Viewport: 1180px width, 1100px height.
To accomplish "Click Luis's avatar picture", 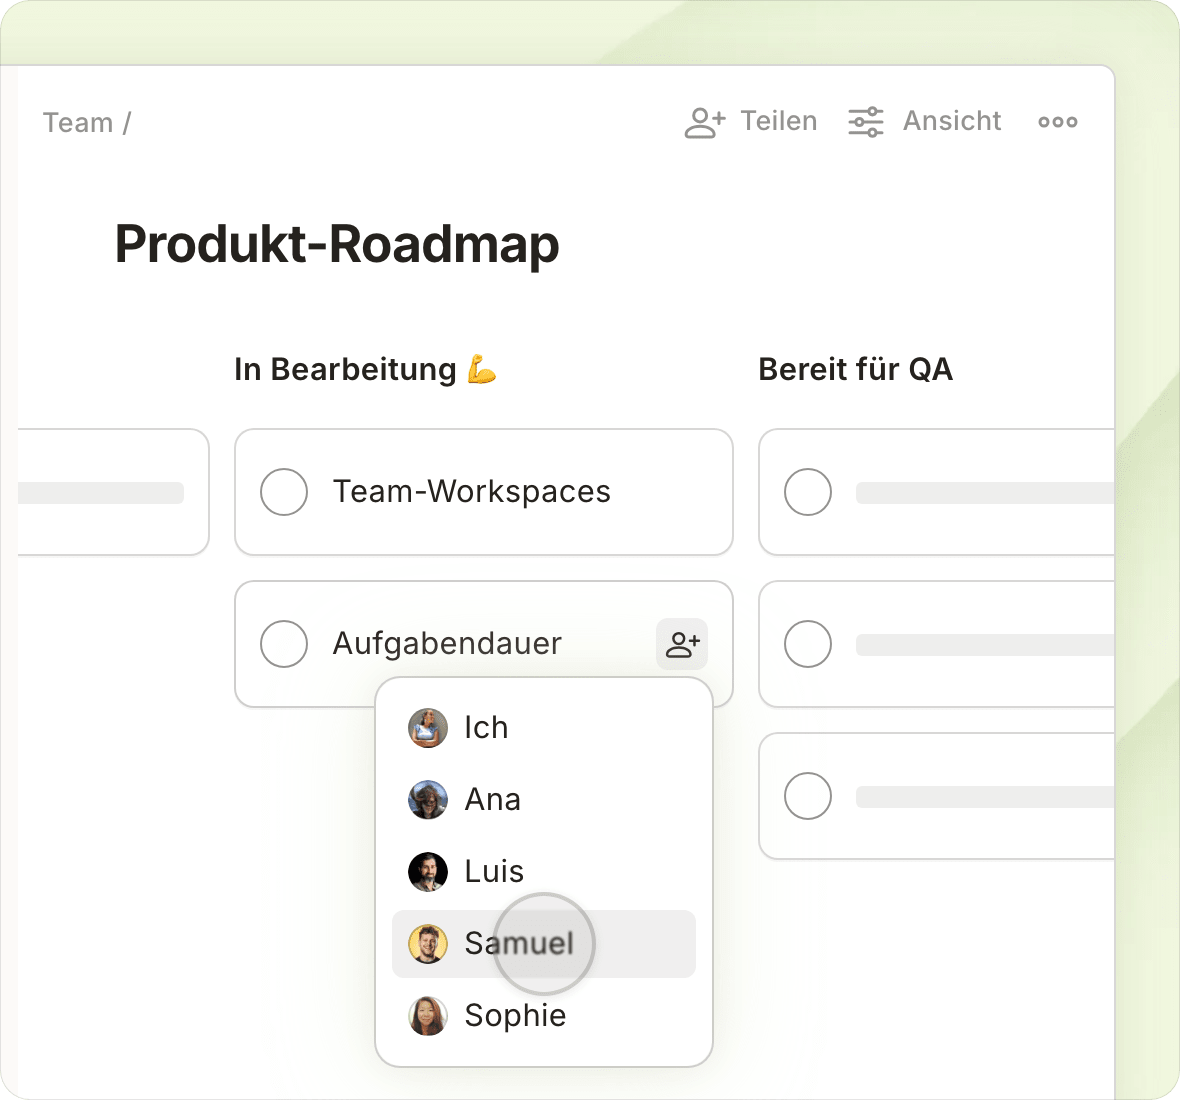I will [428, 872].
